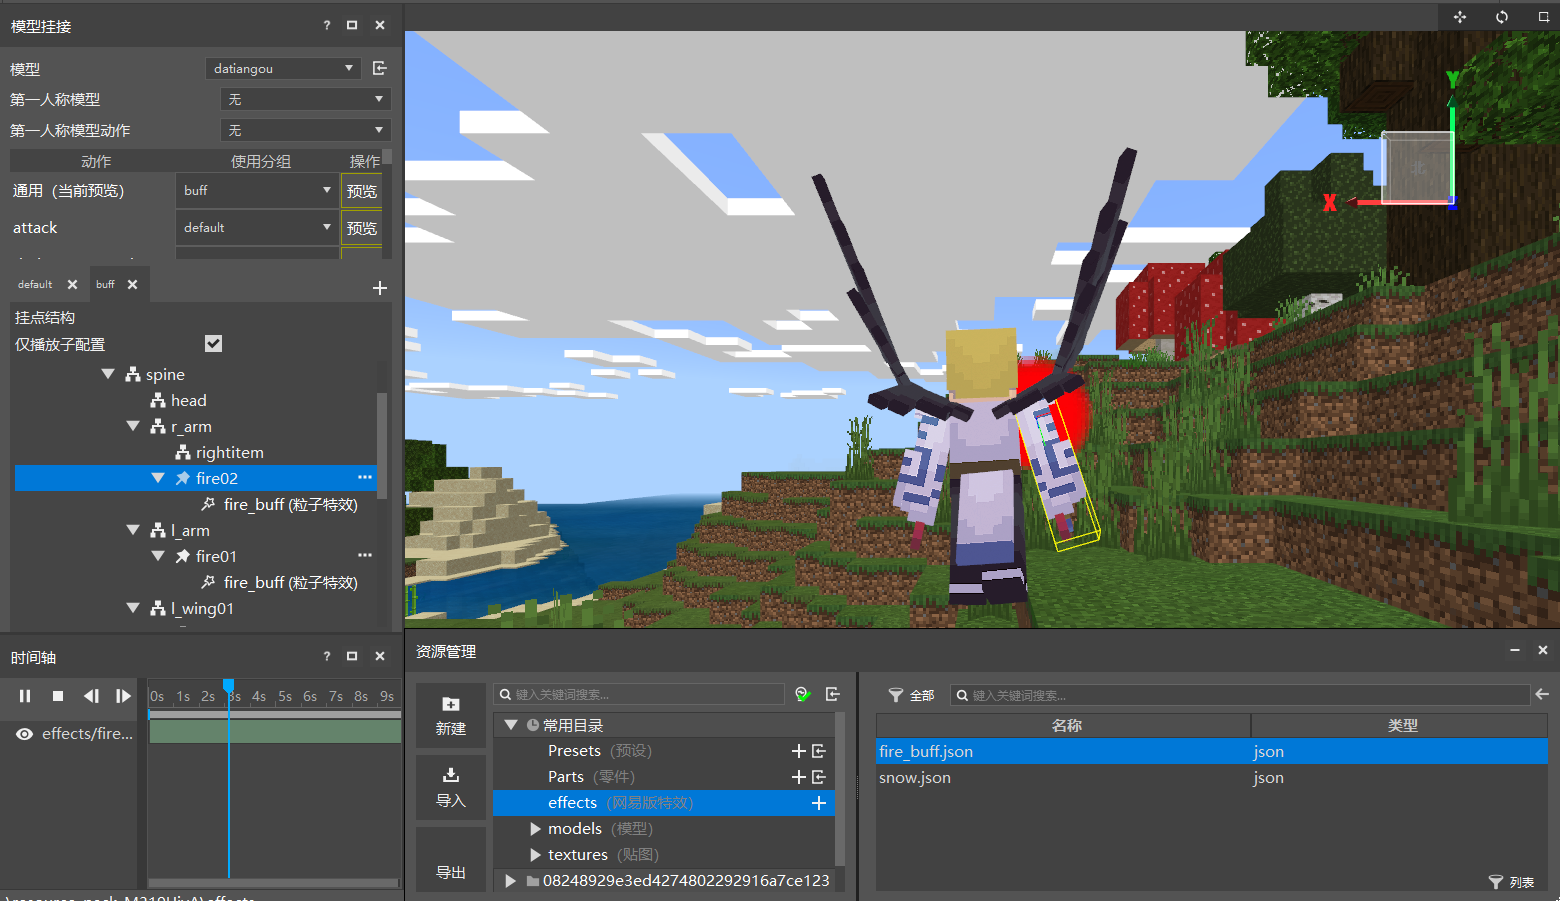
Task: Step forward one frame on timeline
Action: tap(123, 696)
